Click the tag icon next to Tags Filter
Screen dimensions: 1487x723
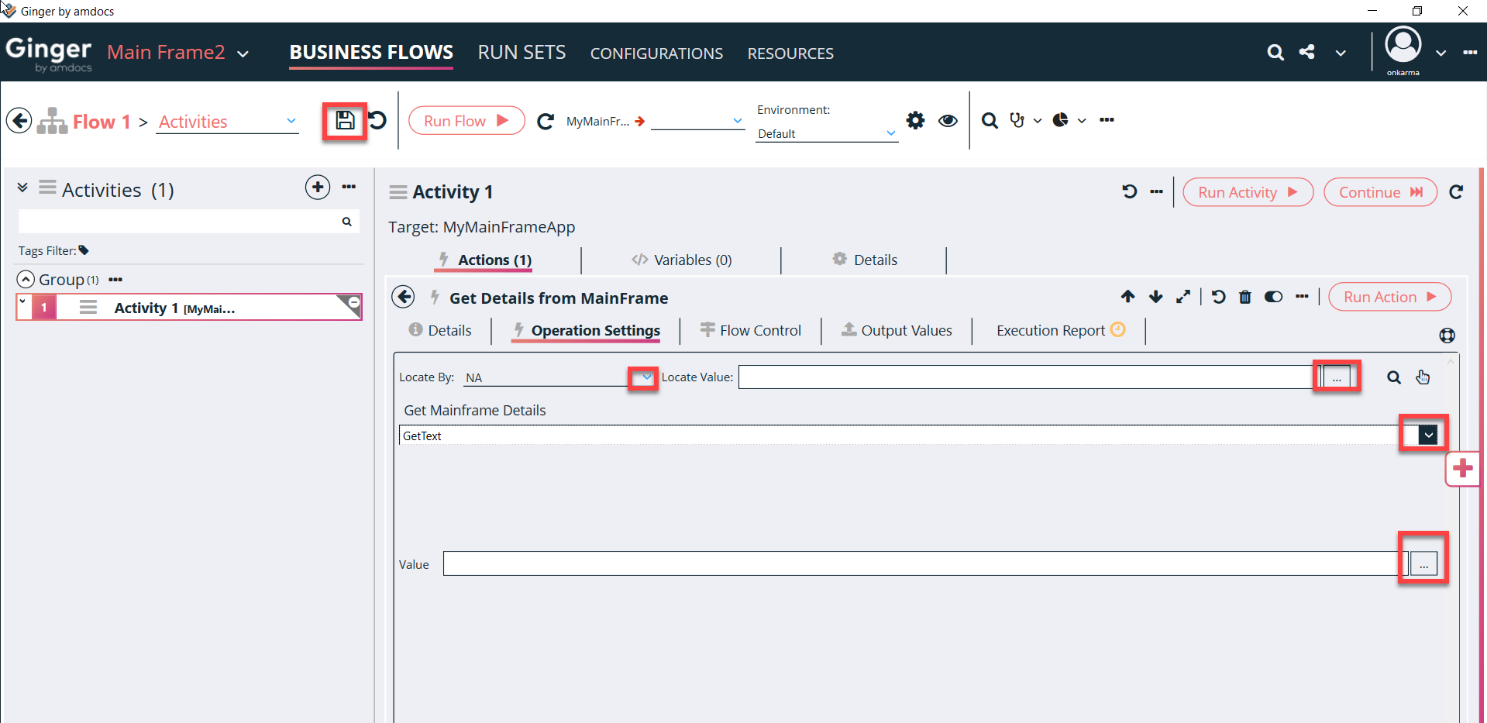point(84,250)
